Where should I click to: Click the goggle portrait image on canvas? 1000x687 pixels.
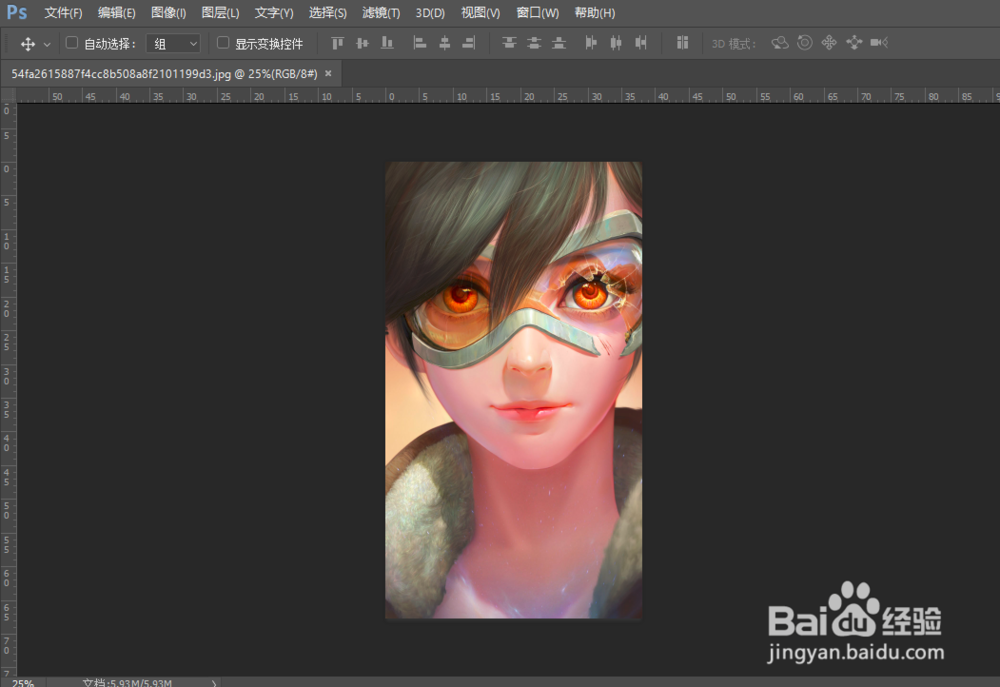[513, 390]
